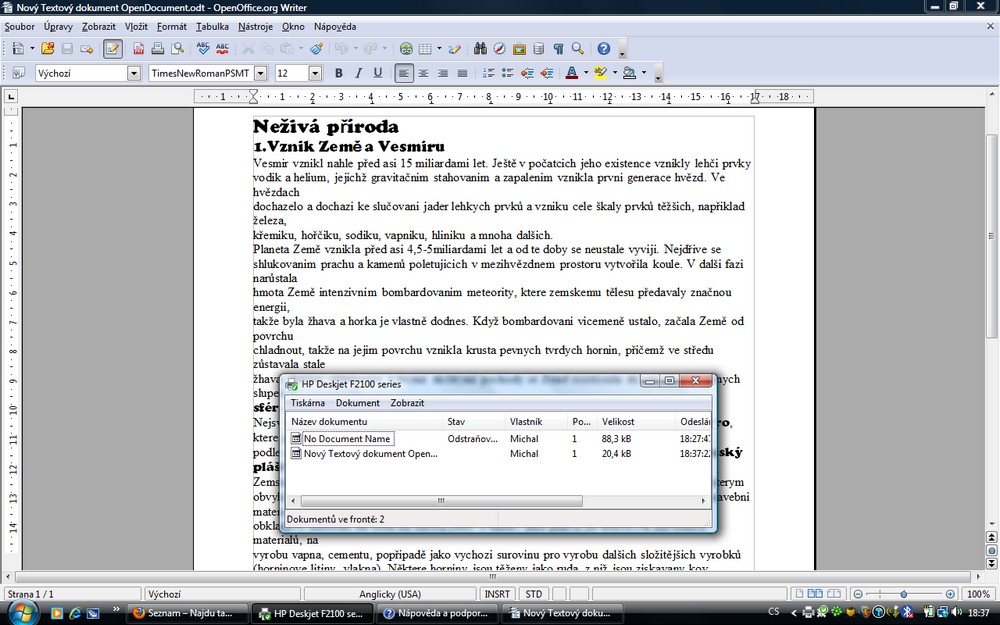Screen dimensions: 1000x625
Task: Center align the paragraph
Action: click(423, 73)
